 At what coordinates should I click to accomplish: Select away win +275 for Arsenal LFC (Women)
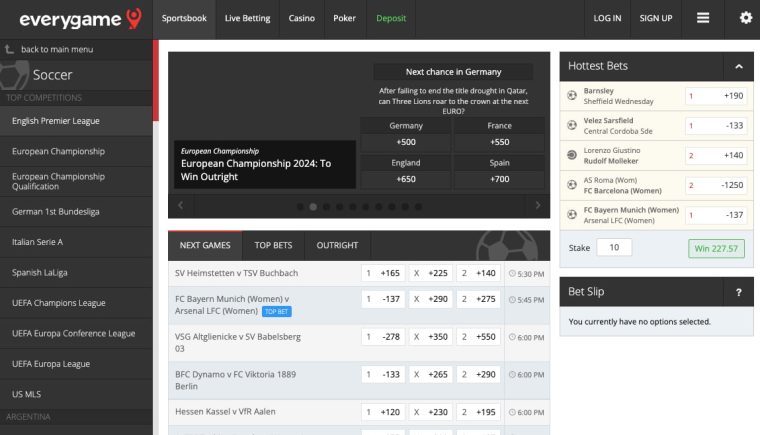tap(478, 299)
